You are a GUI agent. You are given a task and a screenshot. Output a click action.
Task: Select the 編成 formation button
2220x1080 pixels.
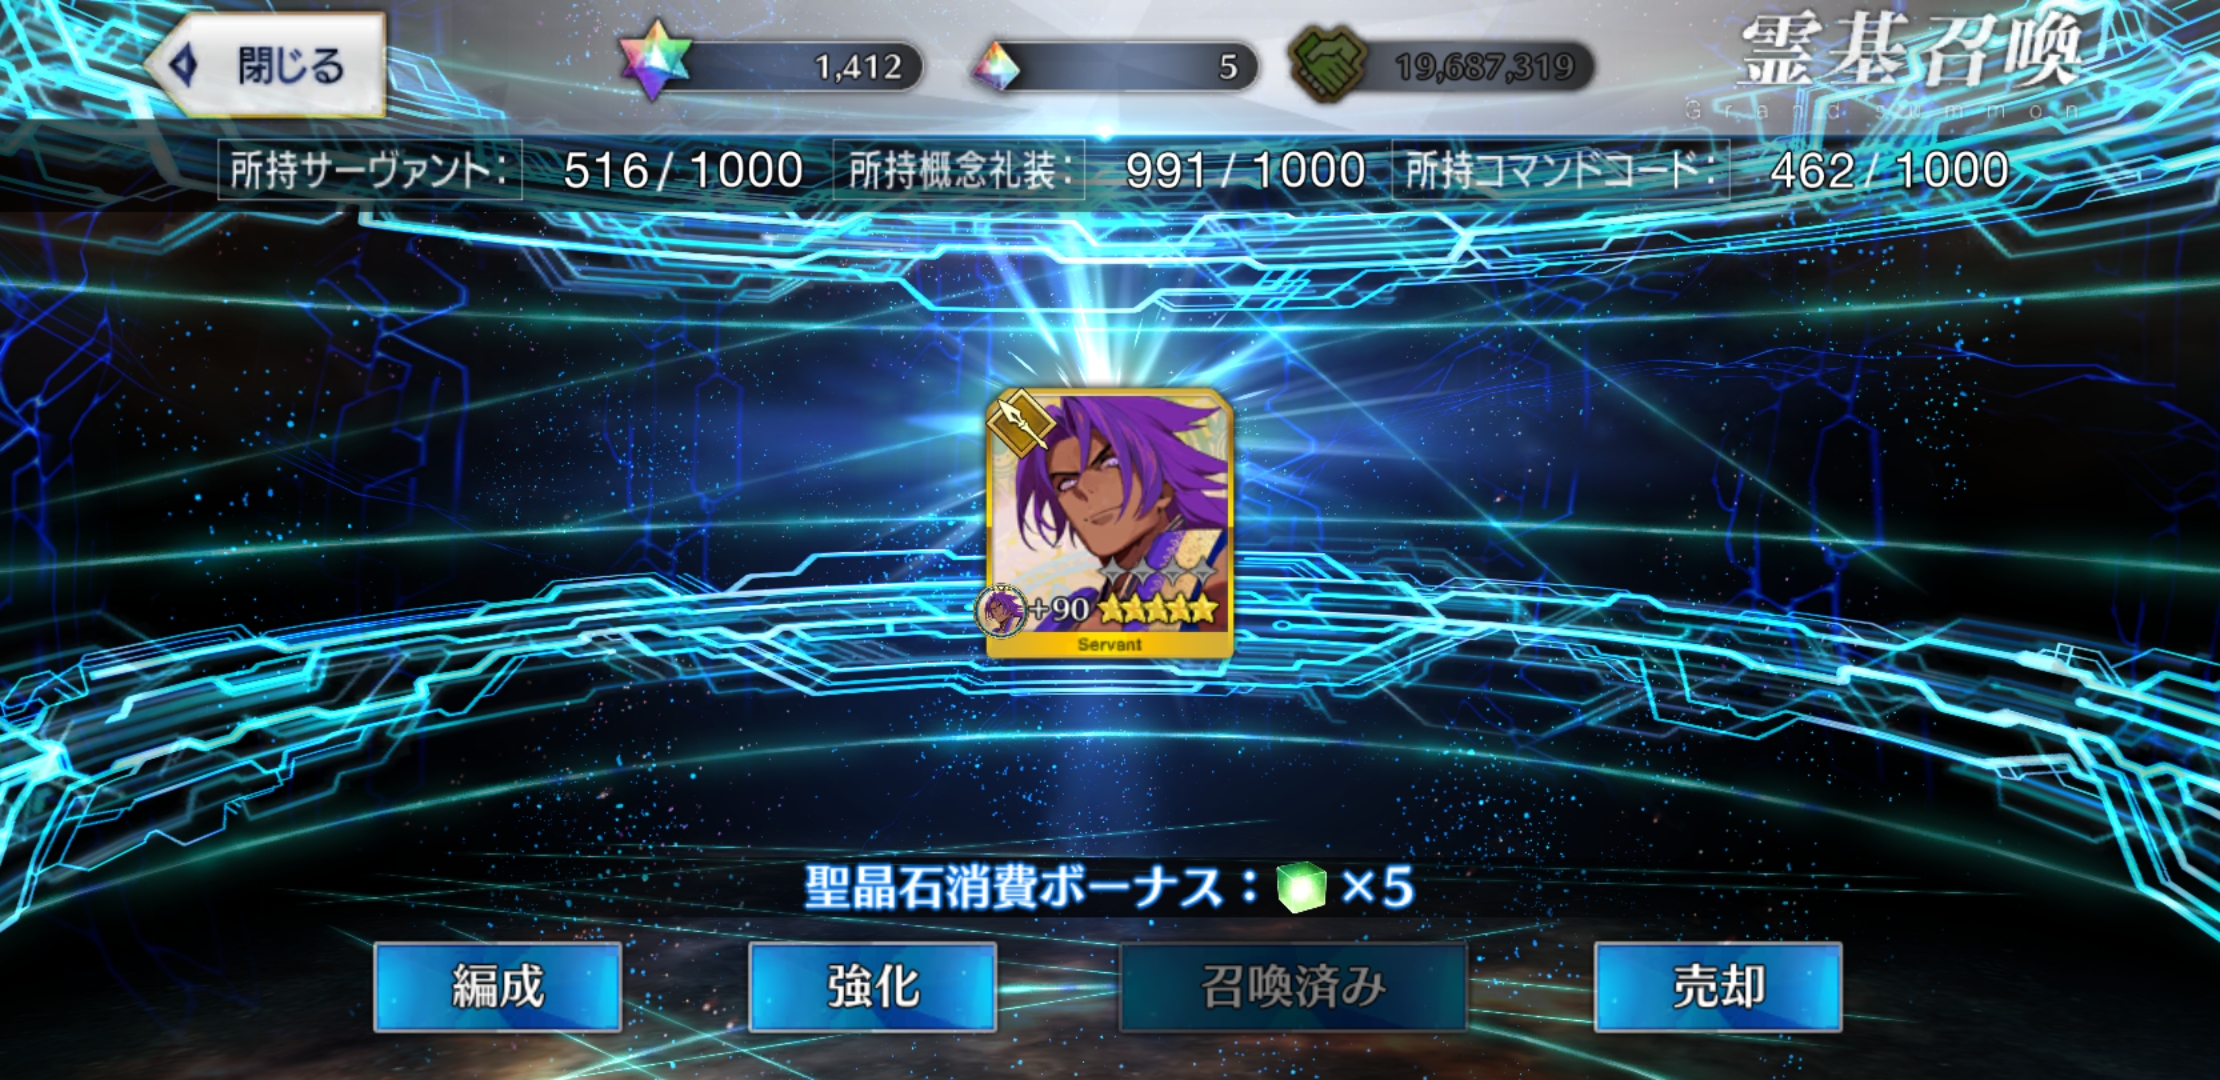(x=497, y=987)
